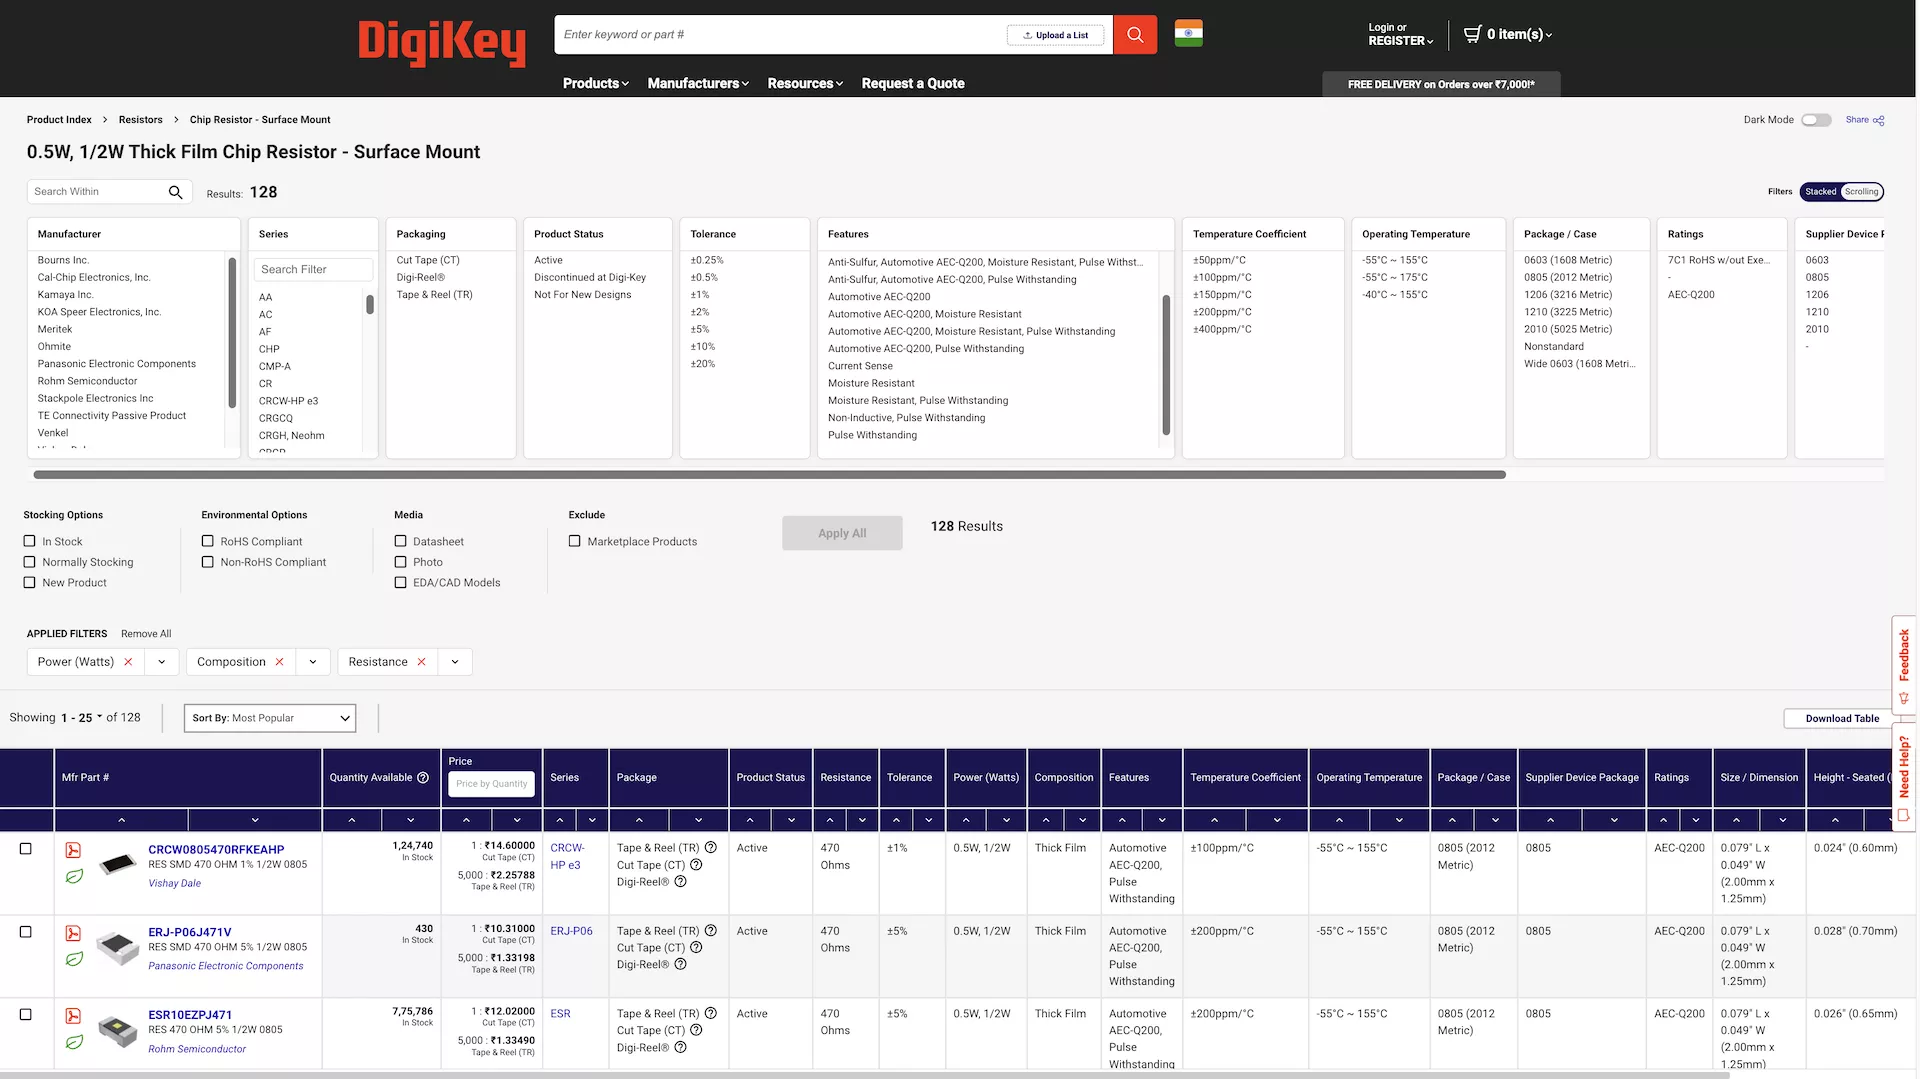Click RoHS leaf icon for ESR10EZPJ471
Image resolution: width=1920 pixels, height=1079 pixels.
74,1043
